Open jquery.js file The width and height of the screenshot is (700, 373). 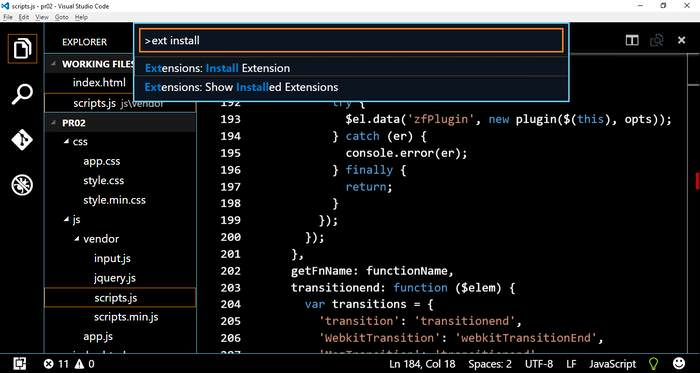[x=115, y=278]
